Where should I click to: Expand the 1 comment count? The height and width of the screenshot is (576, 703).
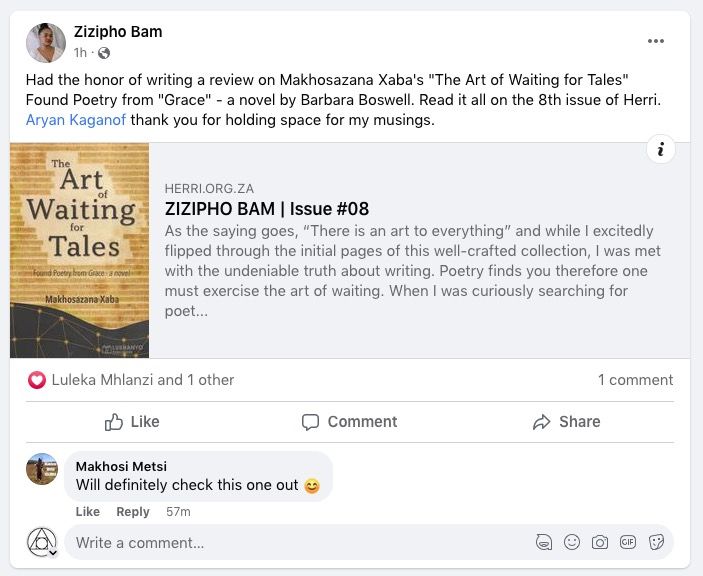pos(635,380)
